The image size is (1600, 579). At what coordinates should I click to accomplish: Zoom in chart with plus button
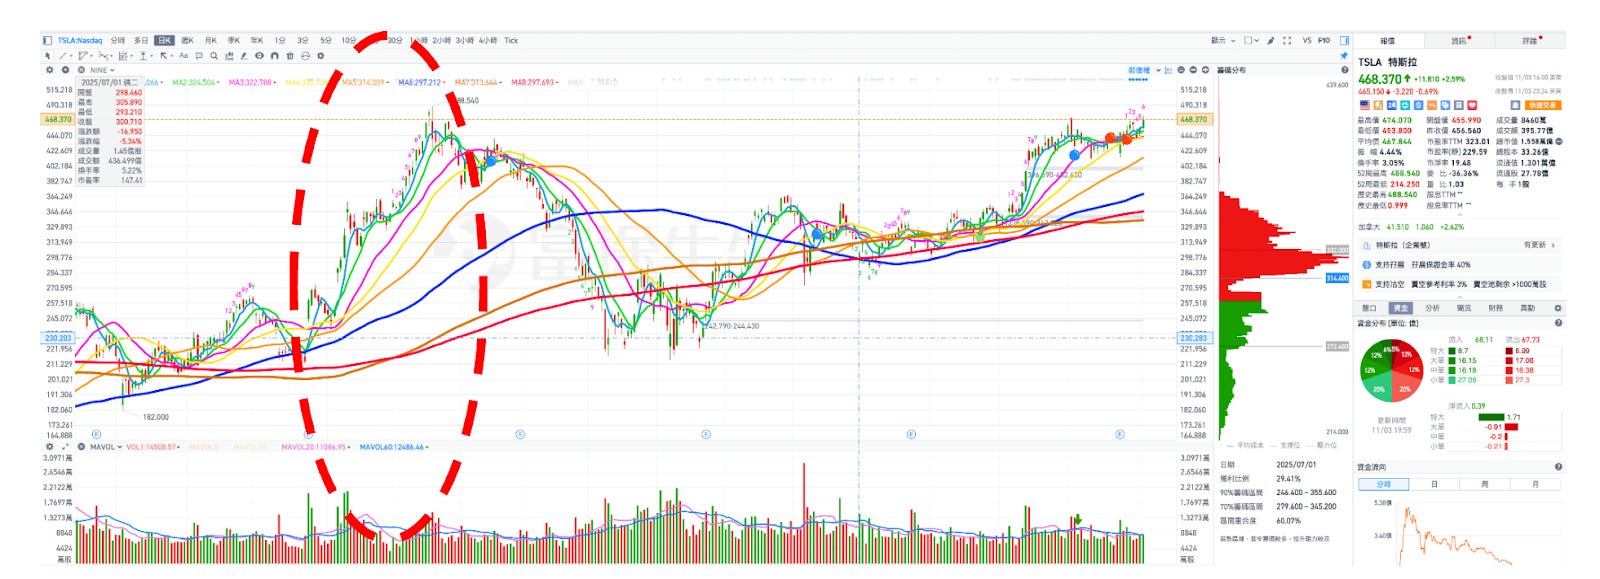point(1206,70)
